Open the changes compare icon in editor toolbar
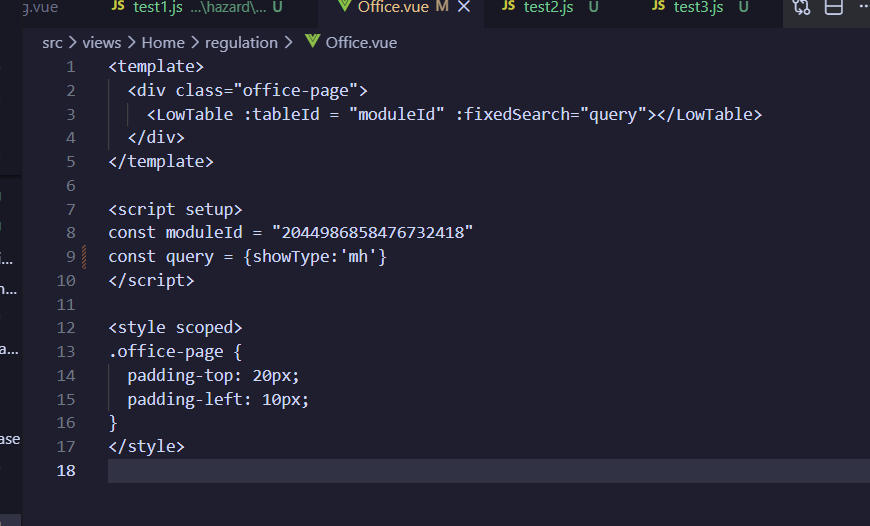This screenshot has height=526, width=870. (802, 7)
